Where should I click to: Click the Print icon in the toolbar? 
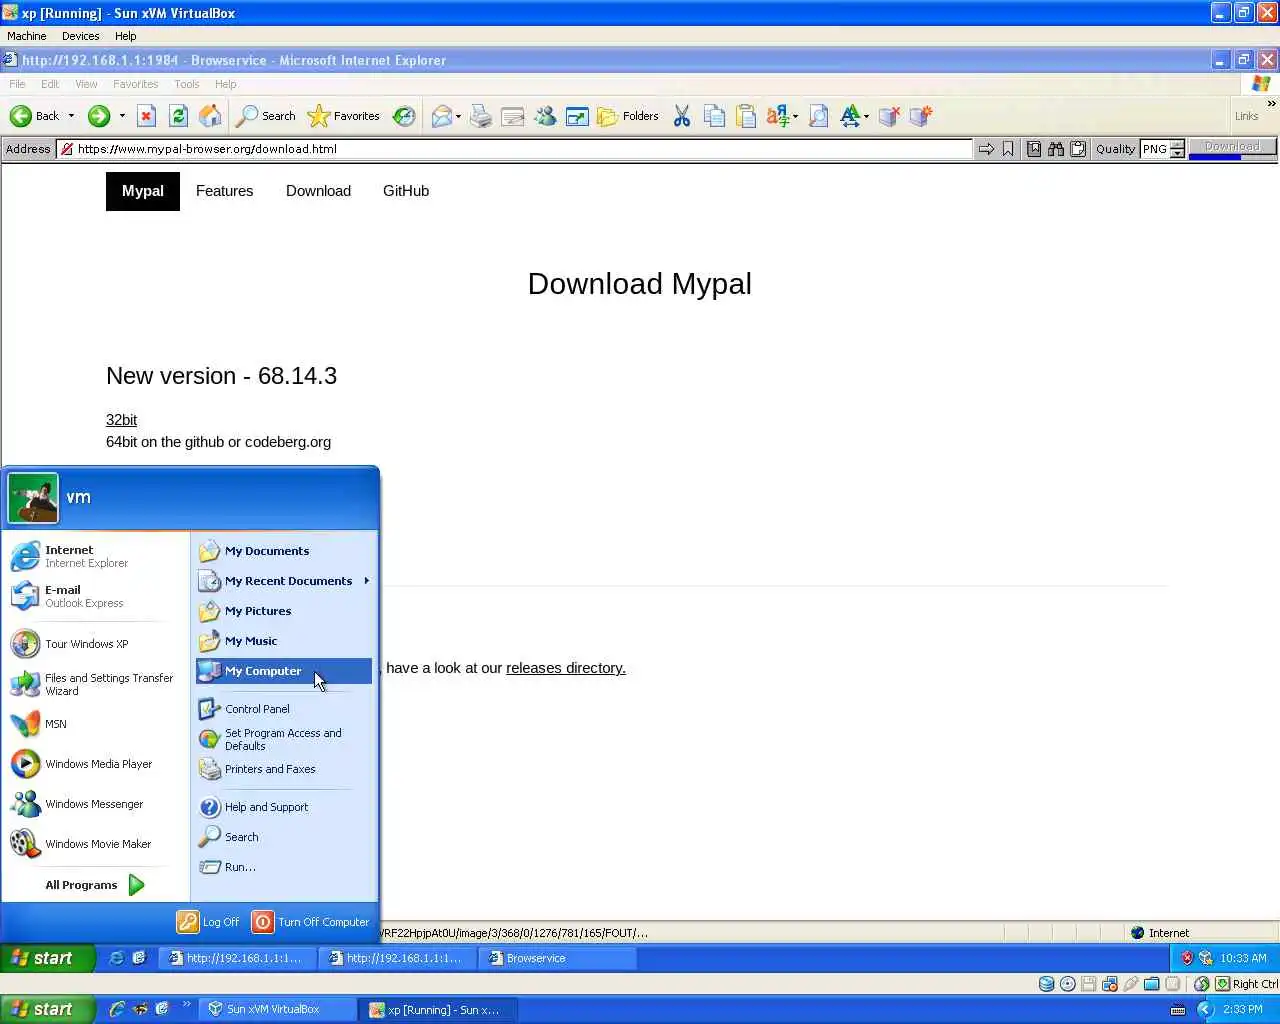tap(481, 116)
